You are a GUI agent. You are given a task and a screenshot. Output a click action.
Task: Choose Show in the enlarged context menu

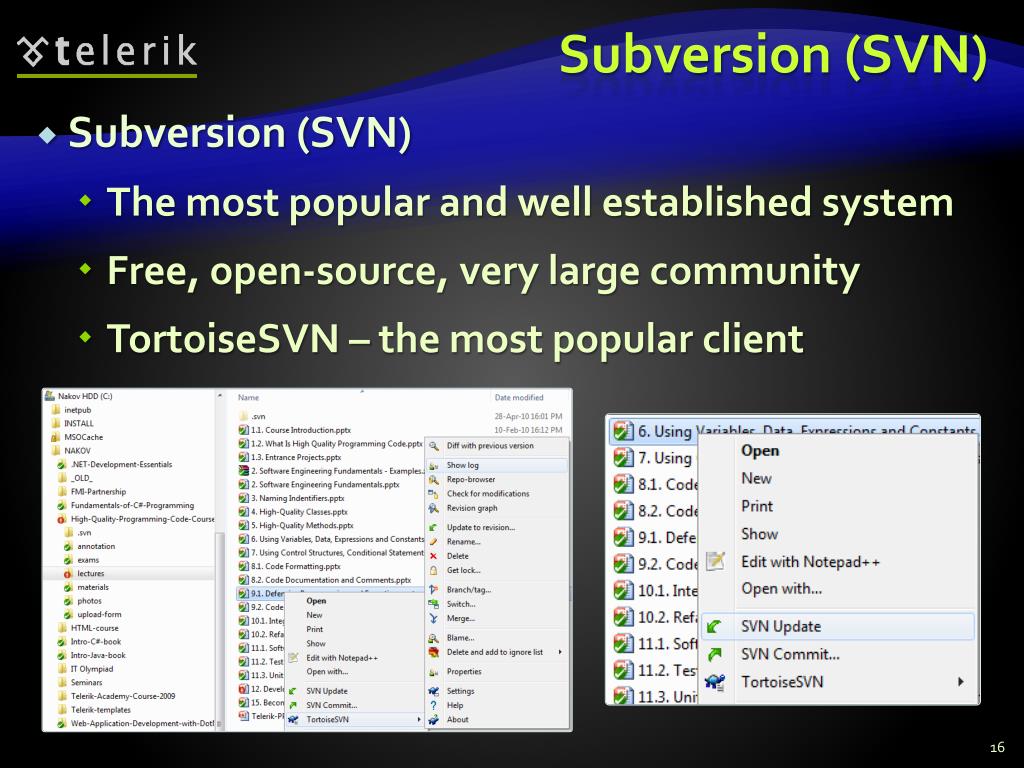tap(760, 534)
